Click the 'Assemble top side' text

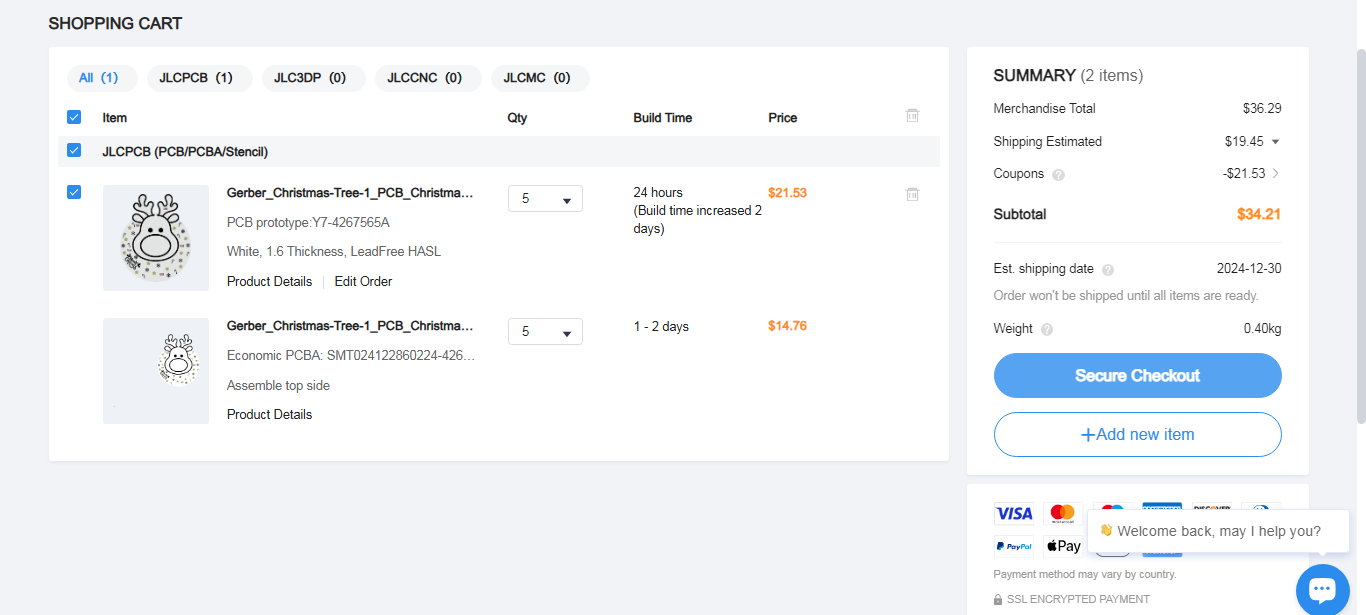(278, 386)
